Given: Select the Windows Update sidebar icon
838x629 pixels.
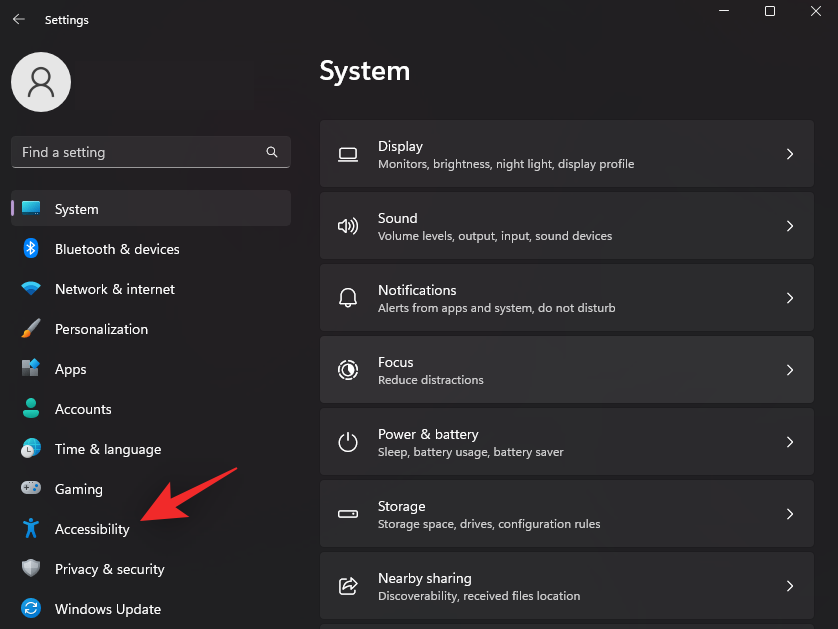Looking at the screenshot, I should (30, 609).
